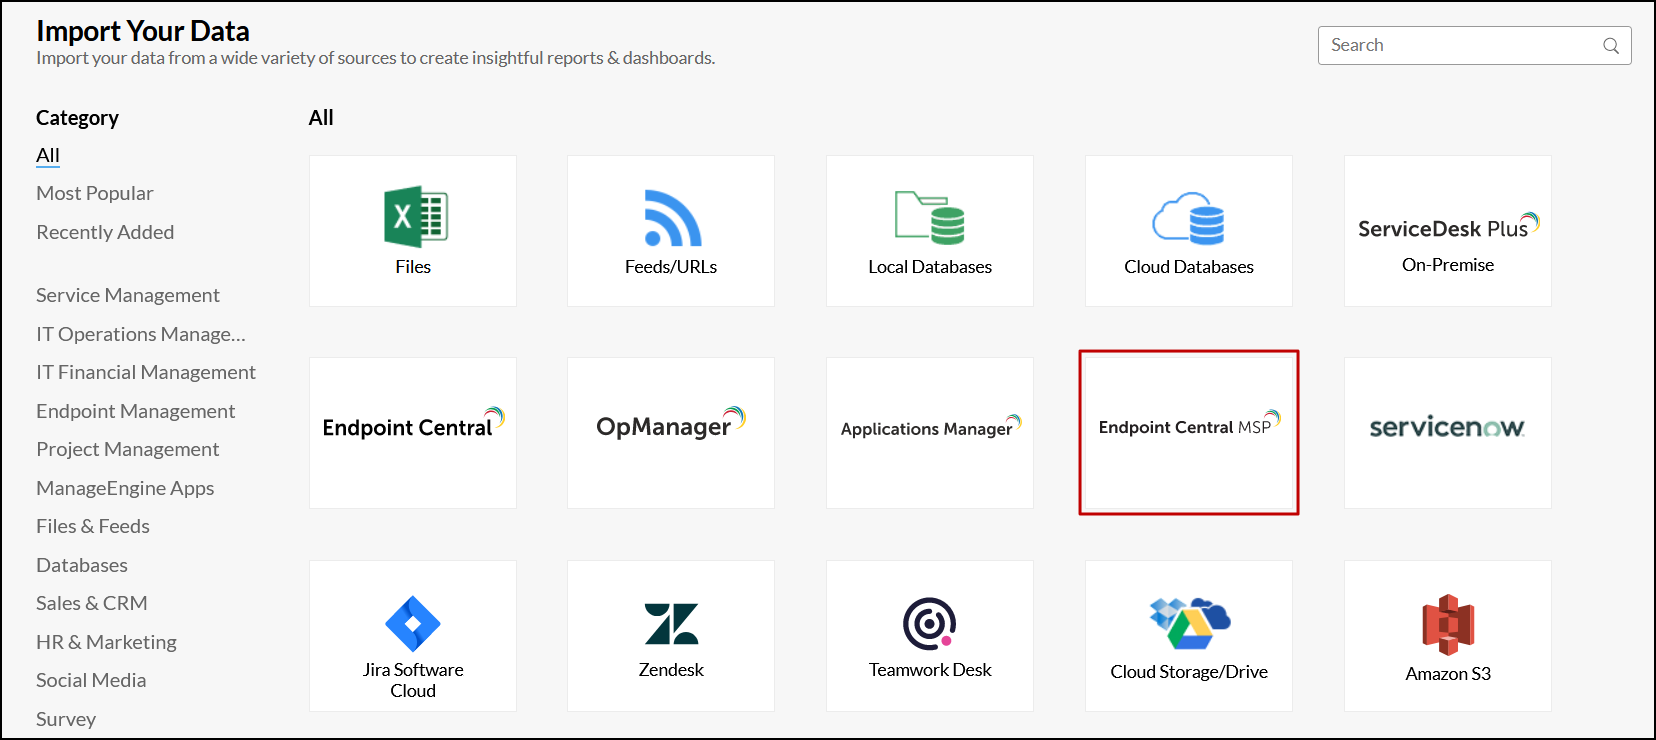Image resolution: width=1656 pixels, height=740 pixels.
Task: Open the Sales & CRM category
Action: tap(92, 603)
